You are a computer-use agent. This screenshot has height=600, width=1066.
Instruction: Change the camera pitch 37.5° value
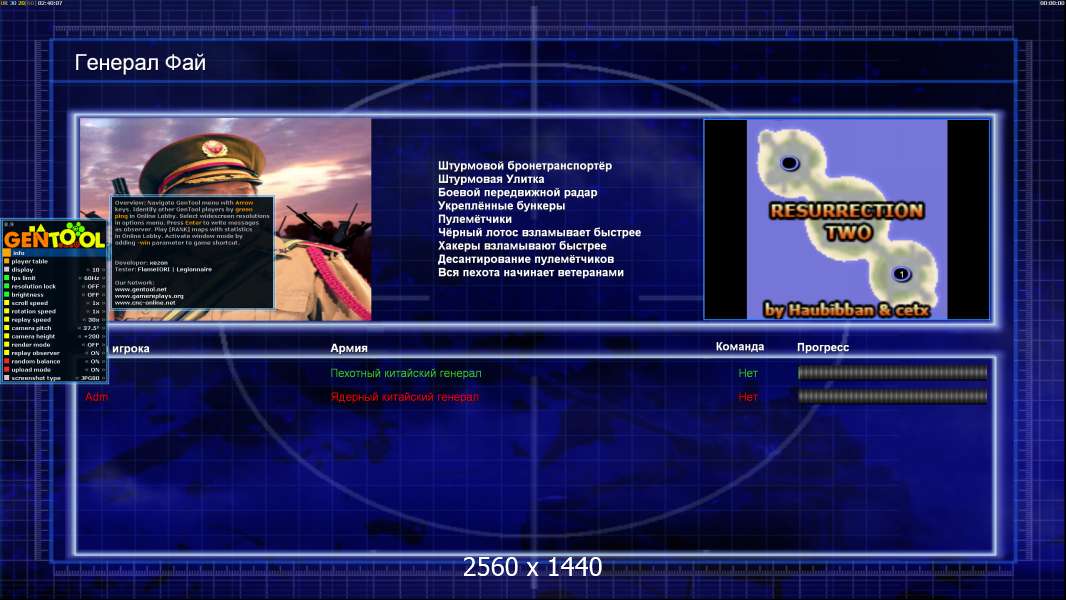[91, 328]
